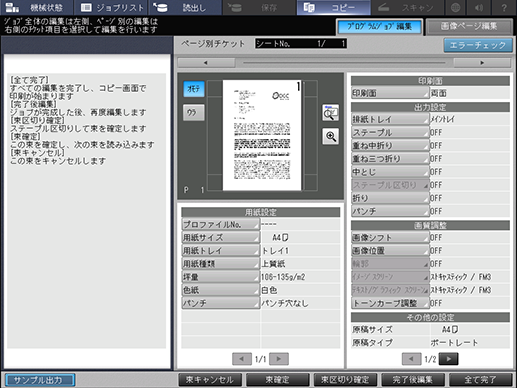
Task: Click the preview magnifier document icon
Action: click(330, 113)
